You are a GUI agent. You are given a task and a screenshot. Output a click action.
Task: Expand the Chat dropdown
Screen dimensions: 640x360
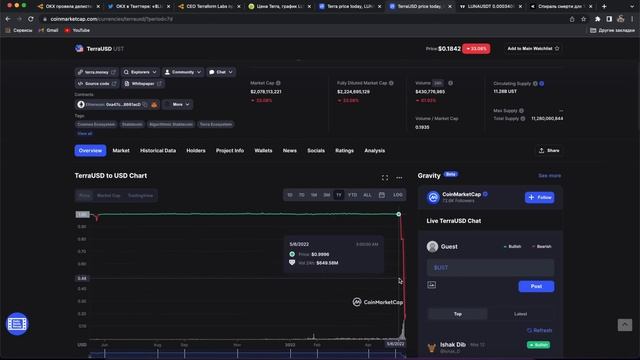pos(221,72)
